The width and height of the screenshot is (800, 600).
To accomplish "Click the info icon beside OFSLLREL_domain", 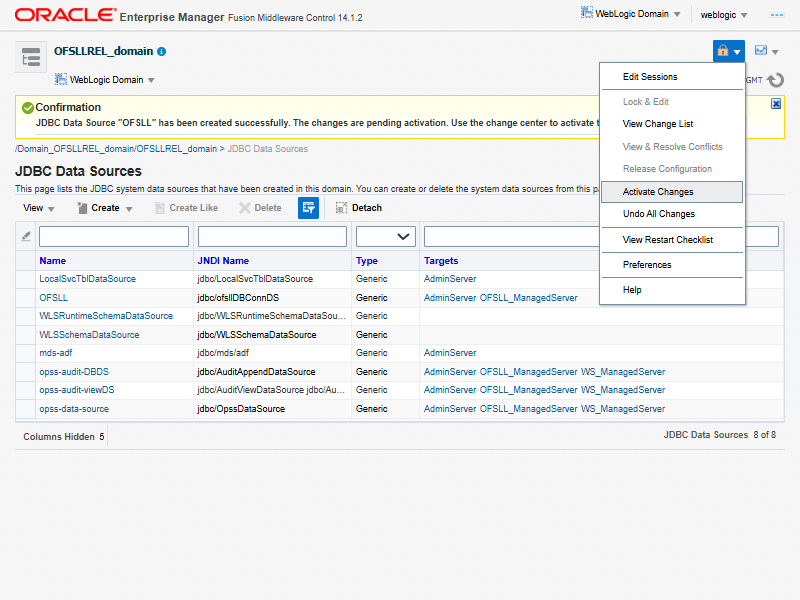I will pos(162,51).
